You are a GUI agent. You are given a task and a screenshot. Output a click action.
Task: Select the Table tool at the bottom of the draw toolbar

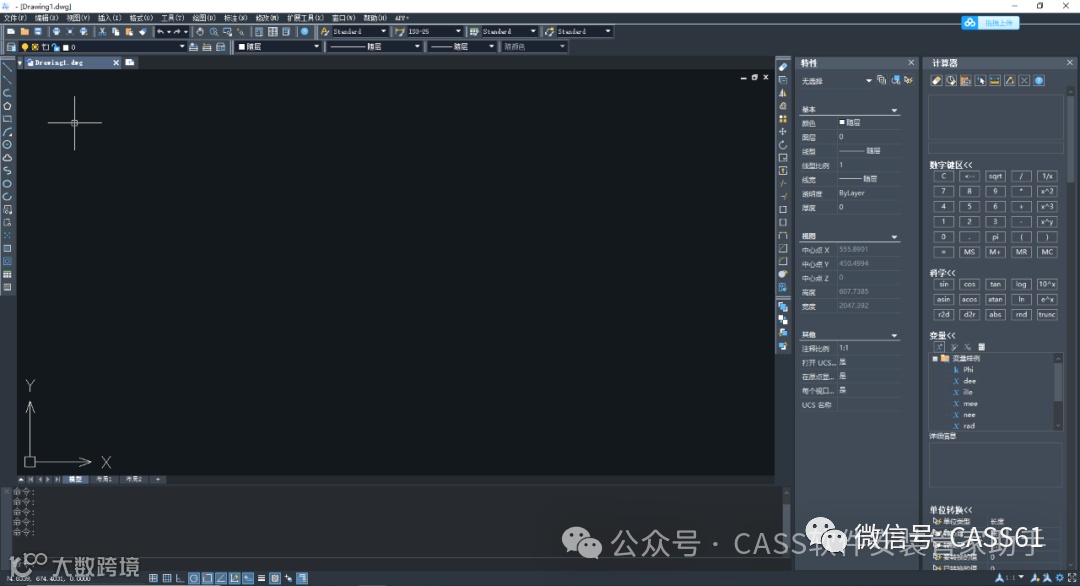click(x=8, y=275)
